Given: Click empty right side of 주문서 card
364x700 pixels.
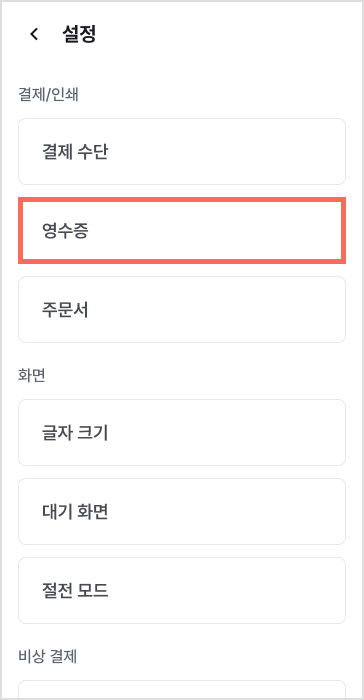Looking at the screenshot, I should 268,309.
